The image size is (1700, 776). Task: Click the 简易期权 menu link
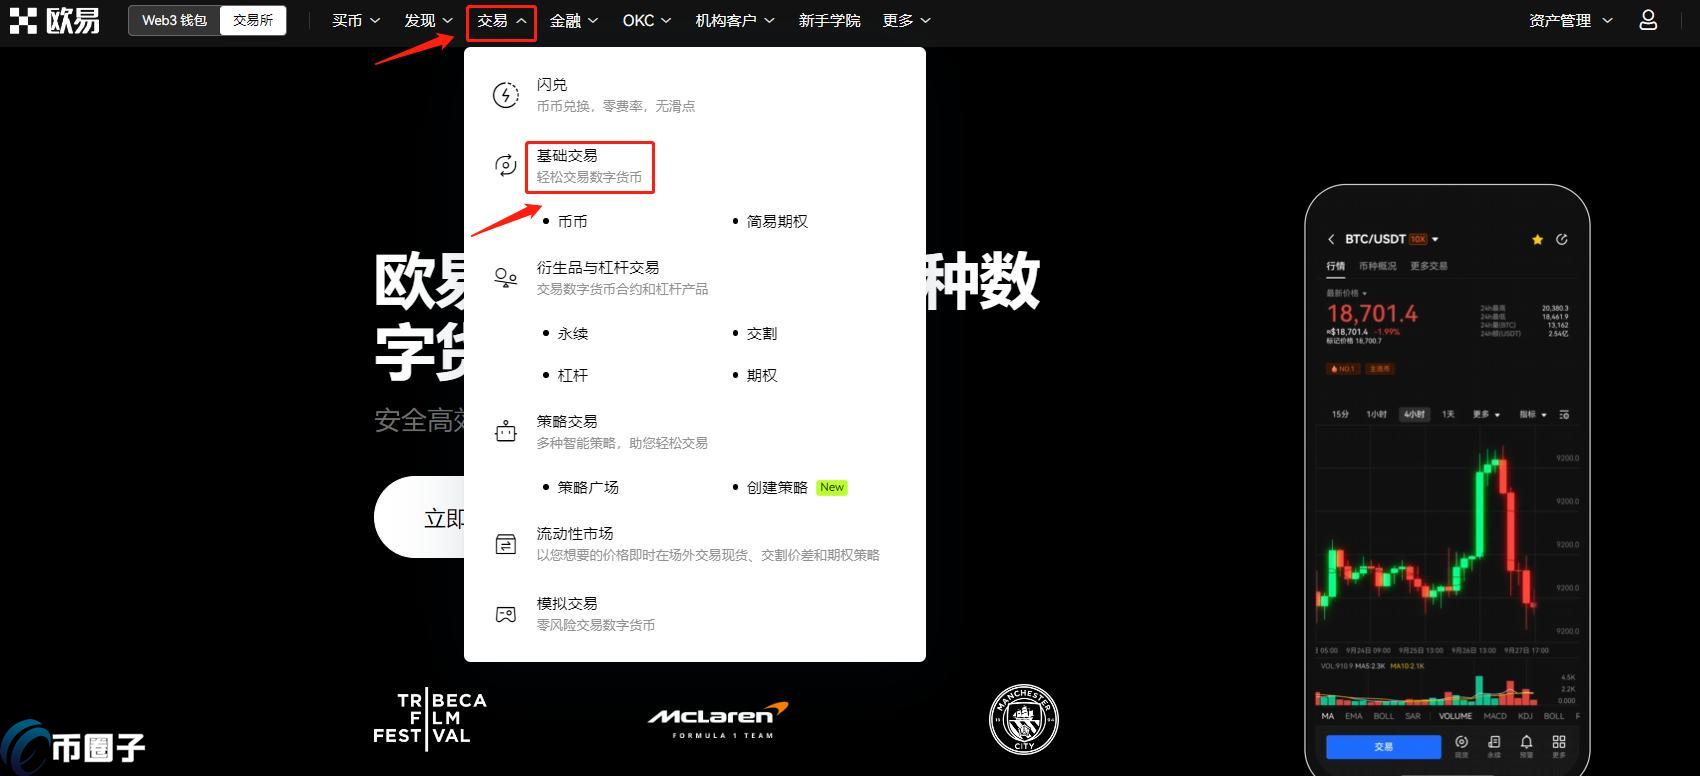tap(777, 221)
